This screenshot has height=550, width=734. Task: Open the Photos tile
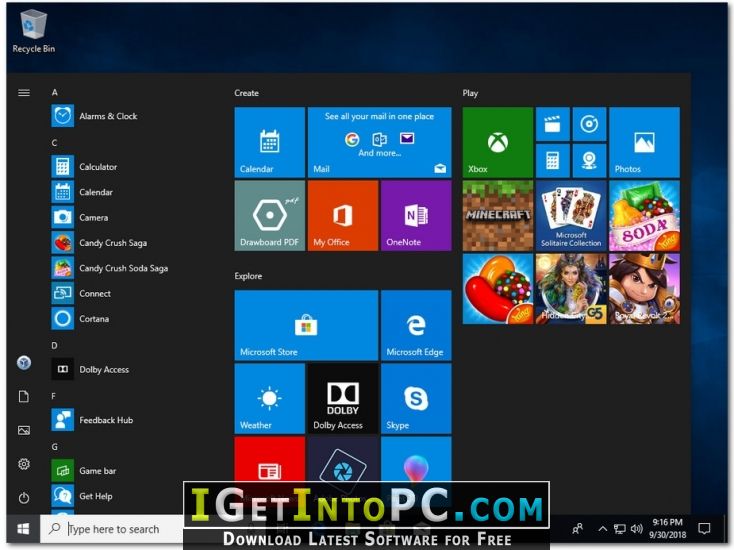[x=644, y=142]
